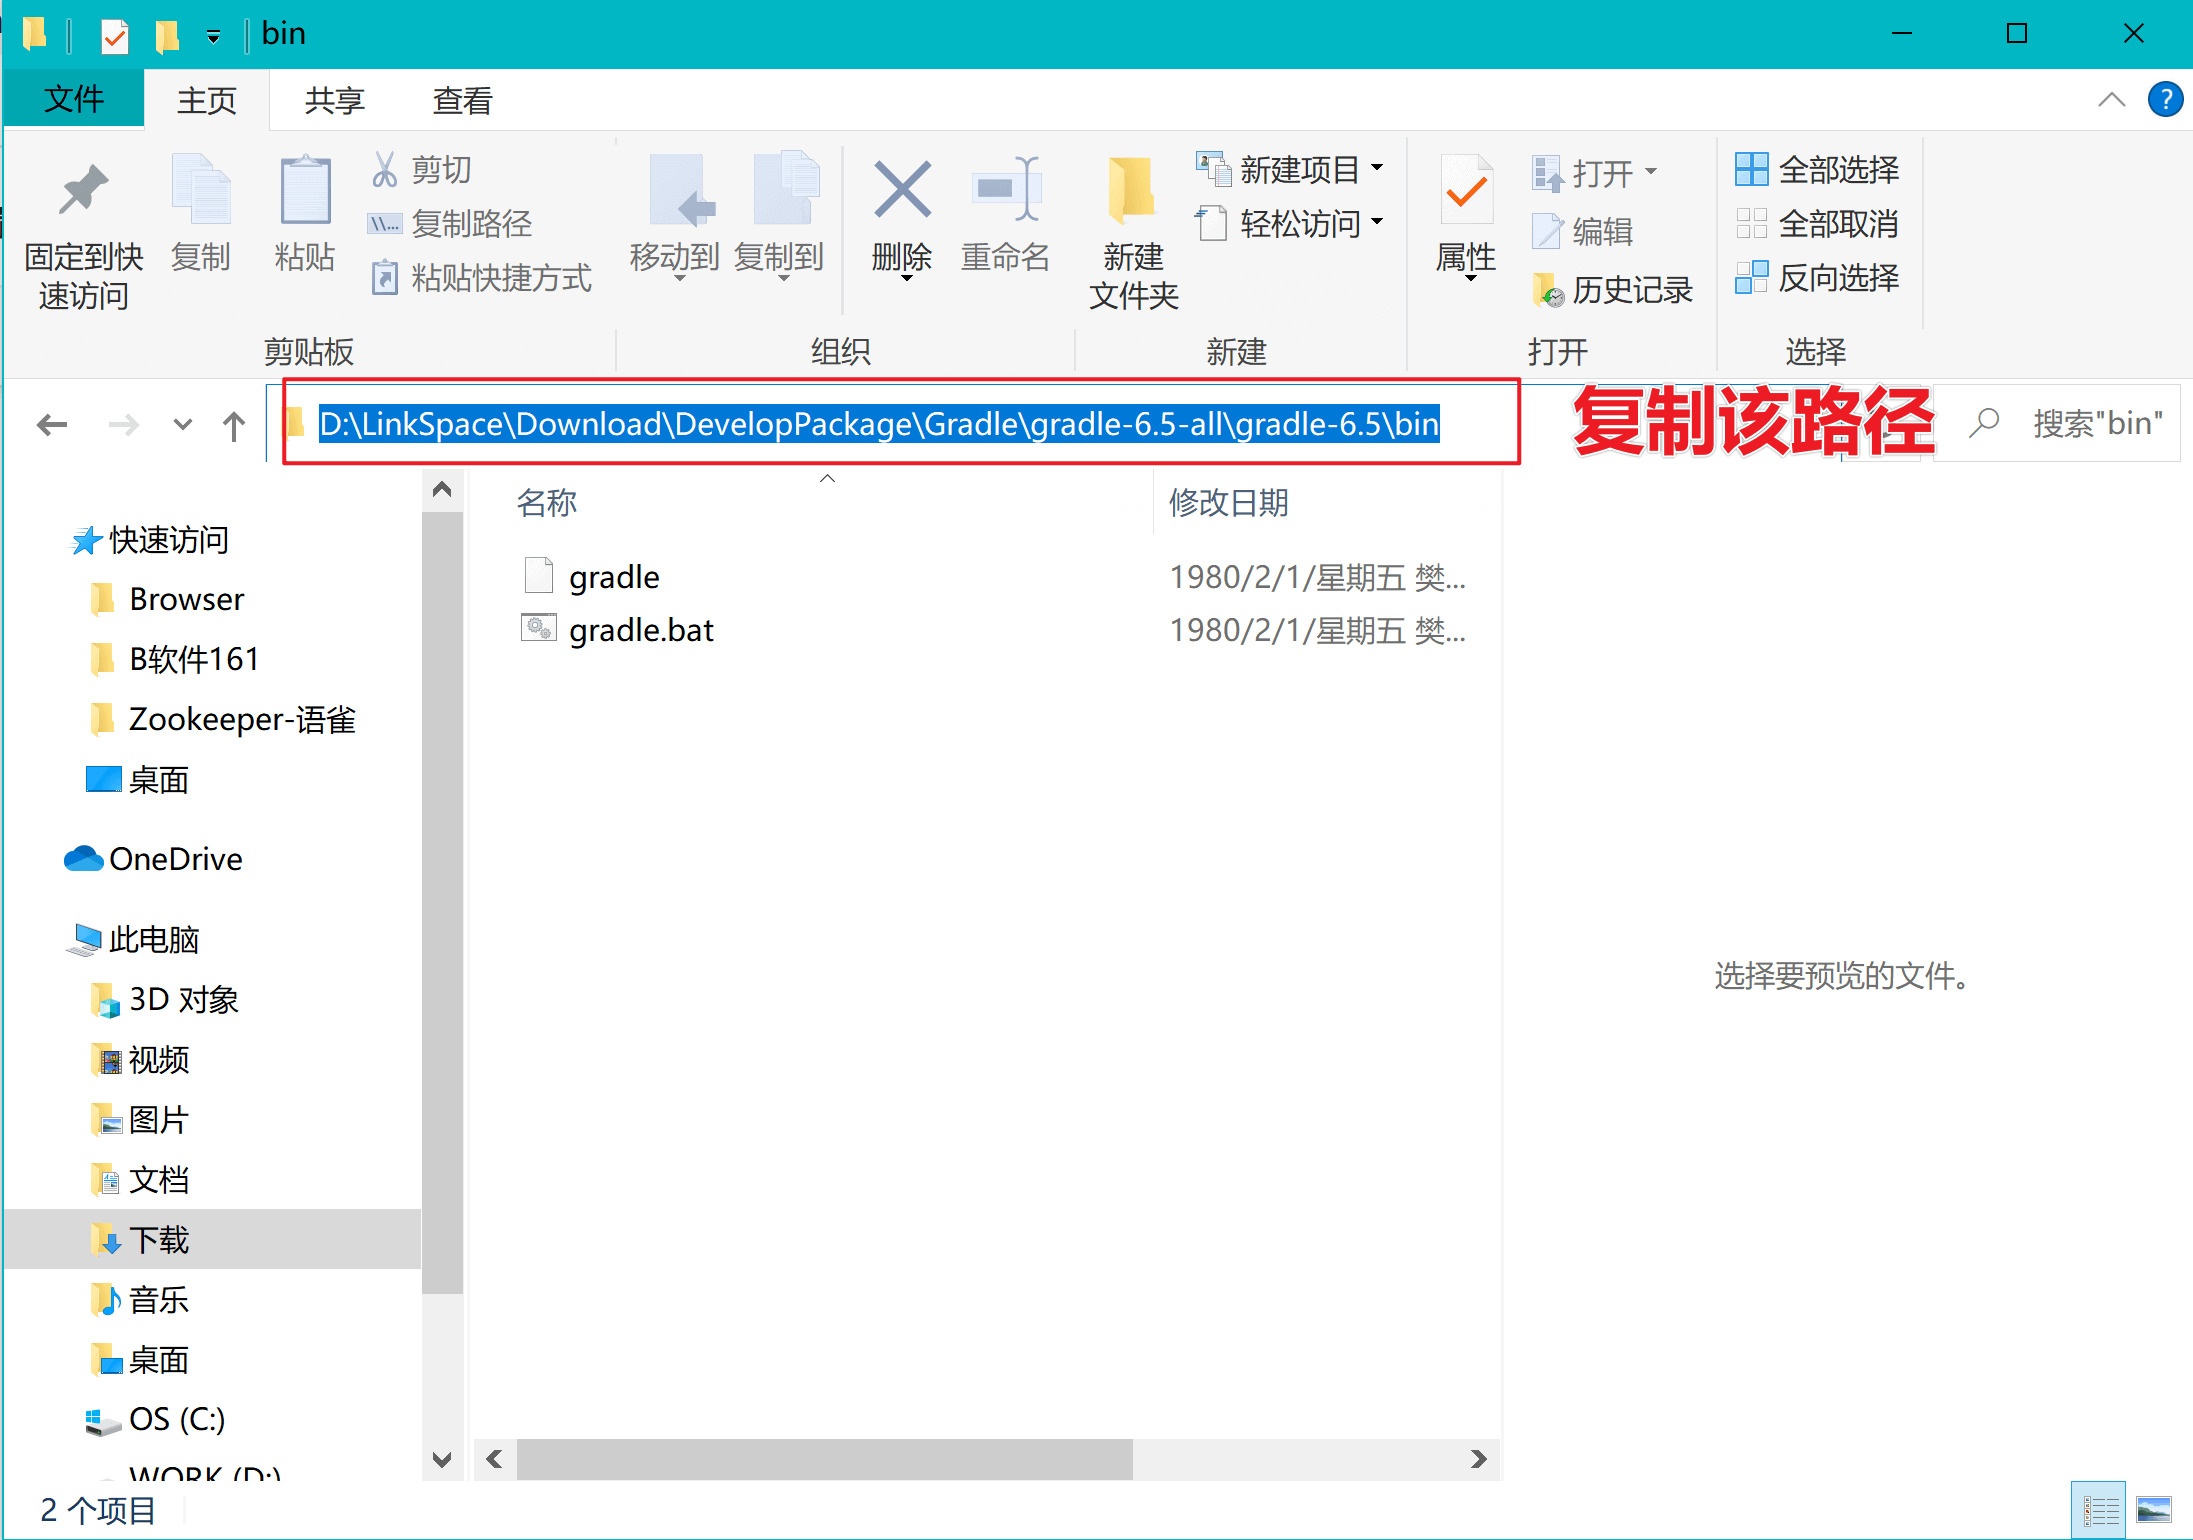2193x1540 pixels.
Task: Expand the recent locations dropdown chevron
Action: (182, 425)
